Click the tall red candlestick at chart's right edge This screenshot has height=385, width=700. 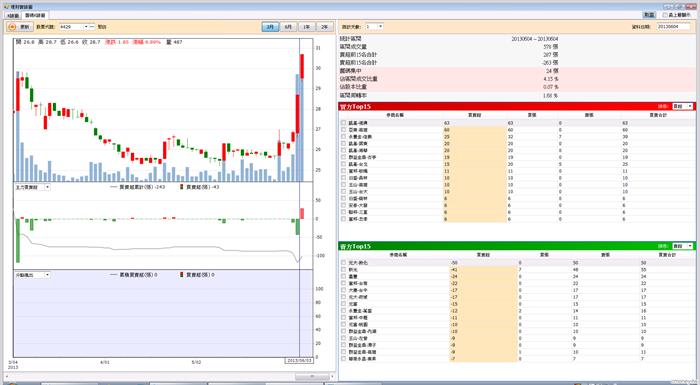point(302,66)
